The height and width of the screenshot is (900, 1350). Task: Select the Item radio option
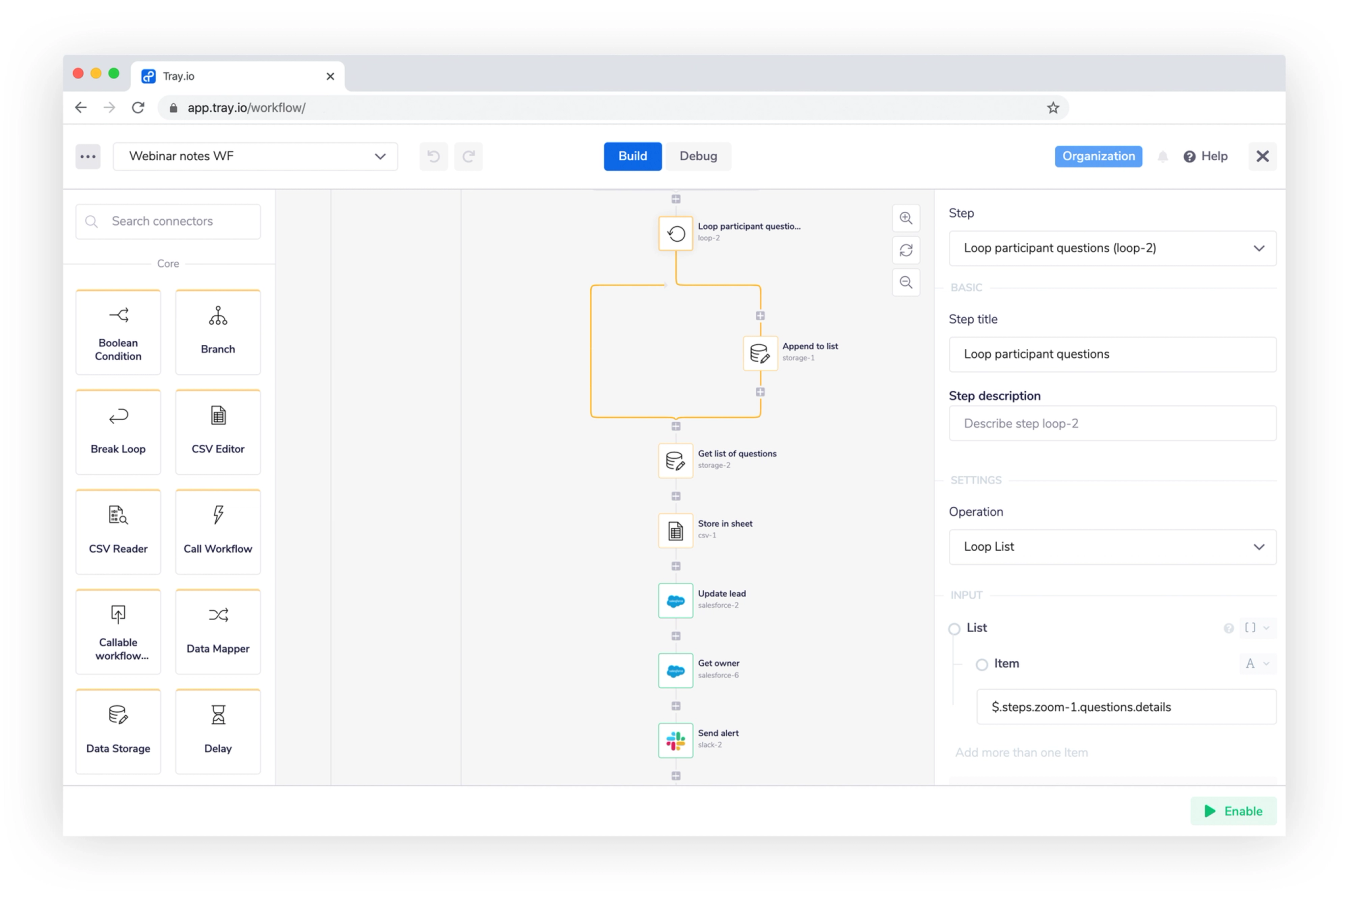[x=982, y=665]
